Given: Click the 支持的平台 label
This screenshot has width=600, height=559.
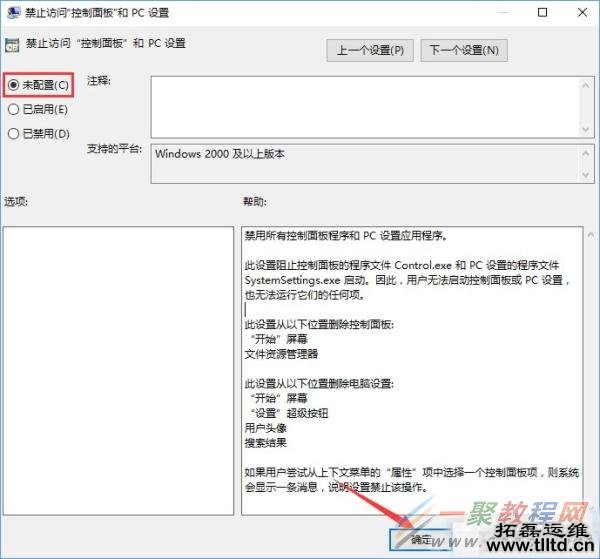Looking at the screenshot, I should point(114,148).
